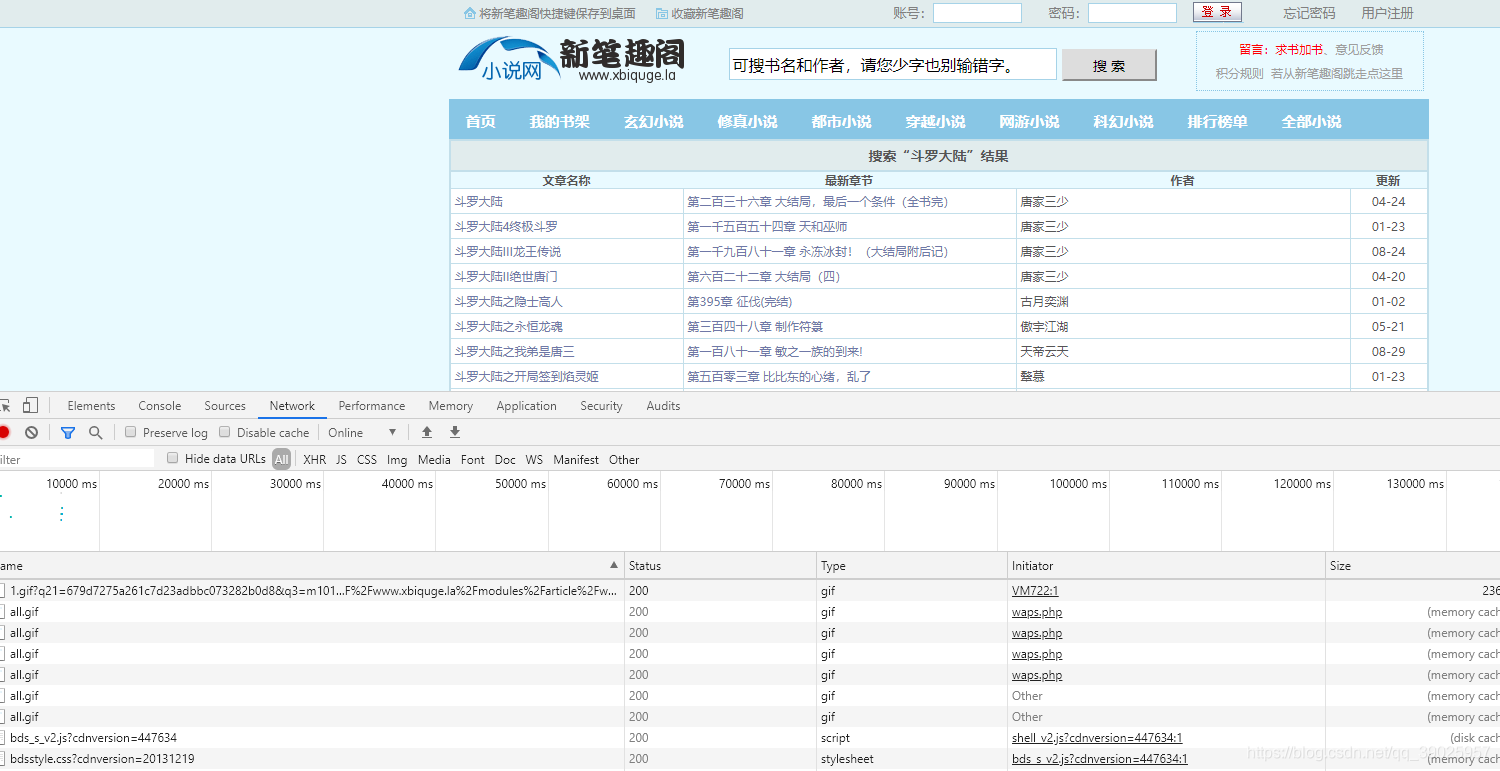Focus the network Filter text field
The image size is (1500, 771).
tap(77, 459)
